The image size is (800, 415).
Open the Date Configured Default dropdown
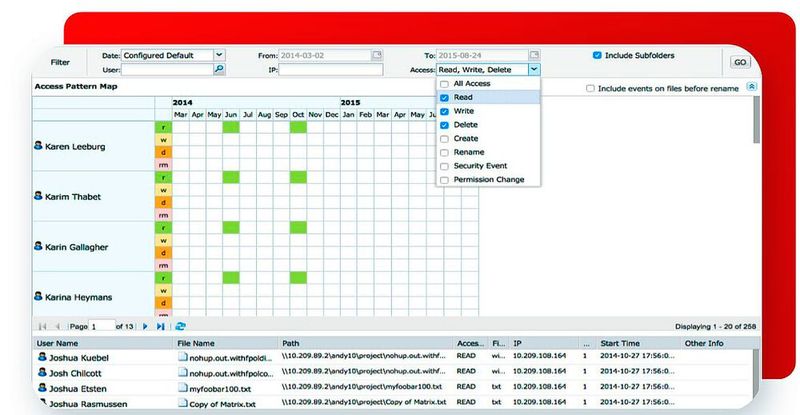point(219,55)
